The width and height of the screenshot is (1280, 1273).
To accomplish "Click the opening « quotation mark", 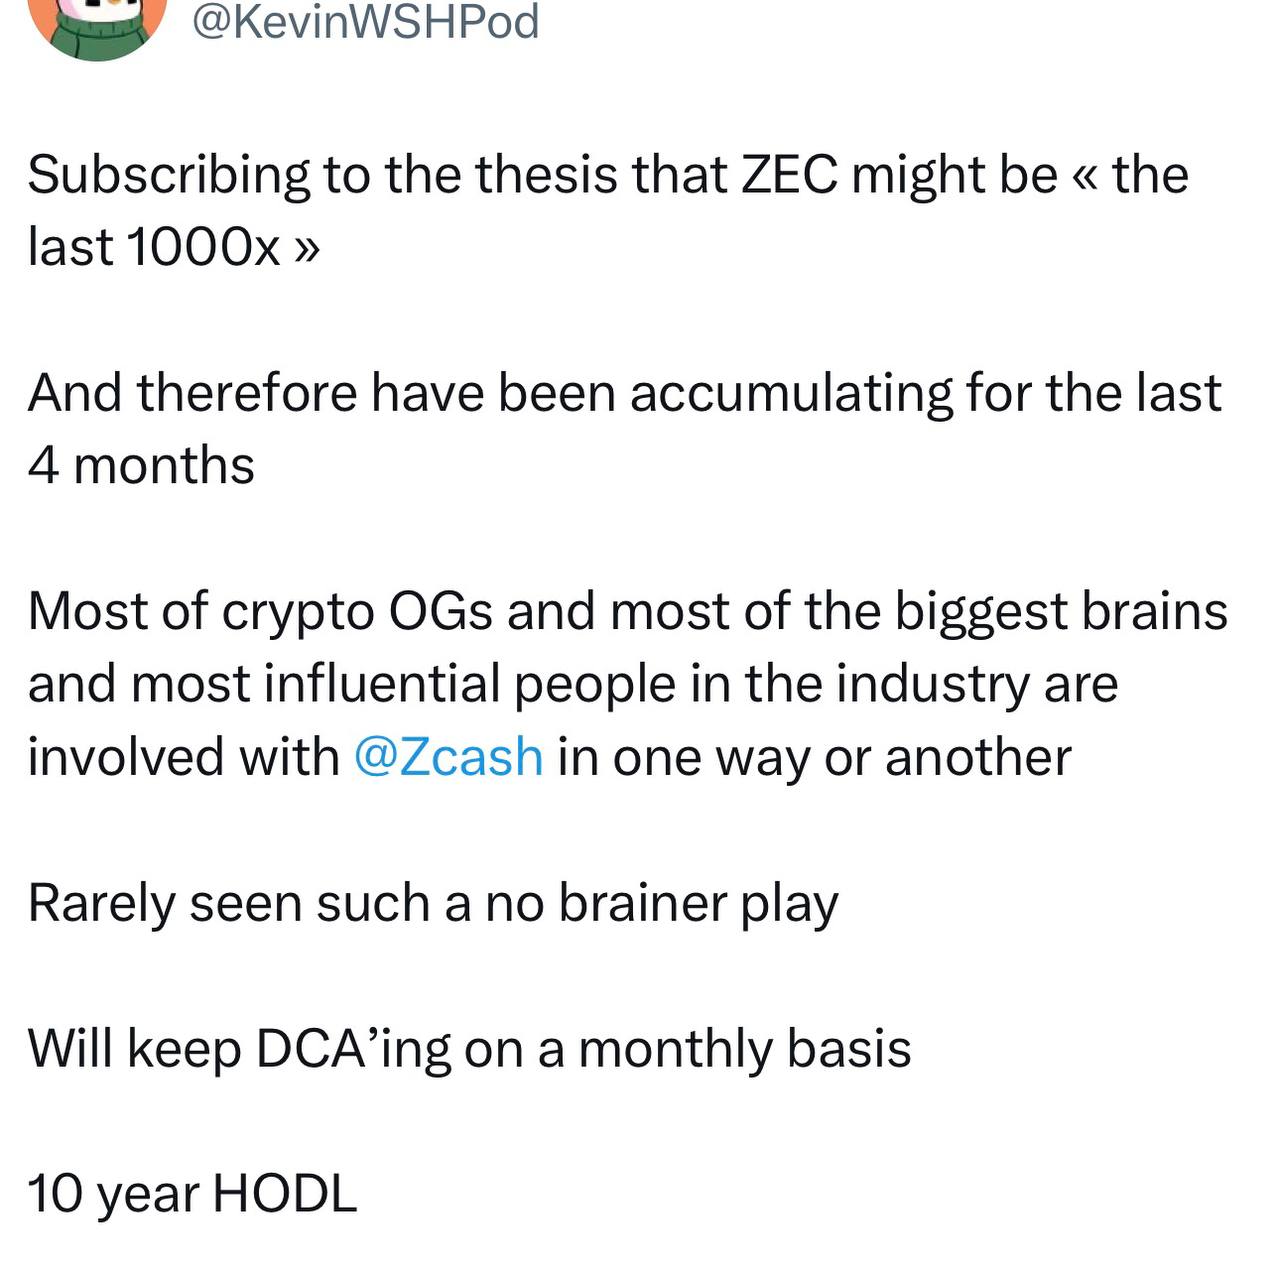I will click(1084, 176).
